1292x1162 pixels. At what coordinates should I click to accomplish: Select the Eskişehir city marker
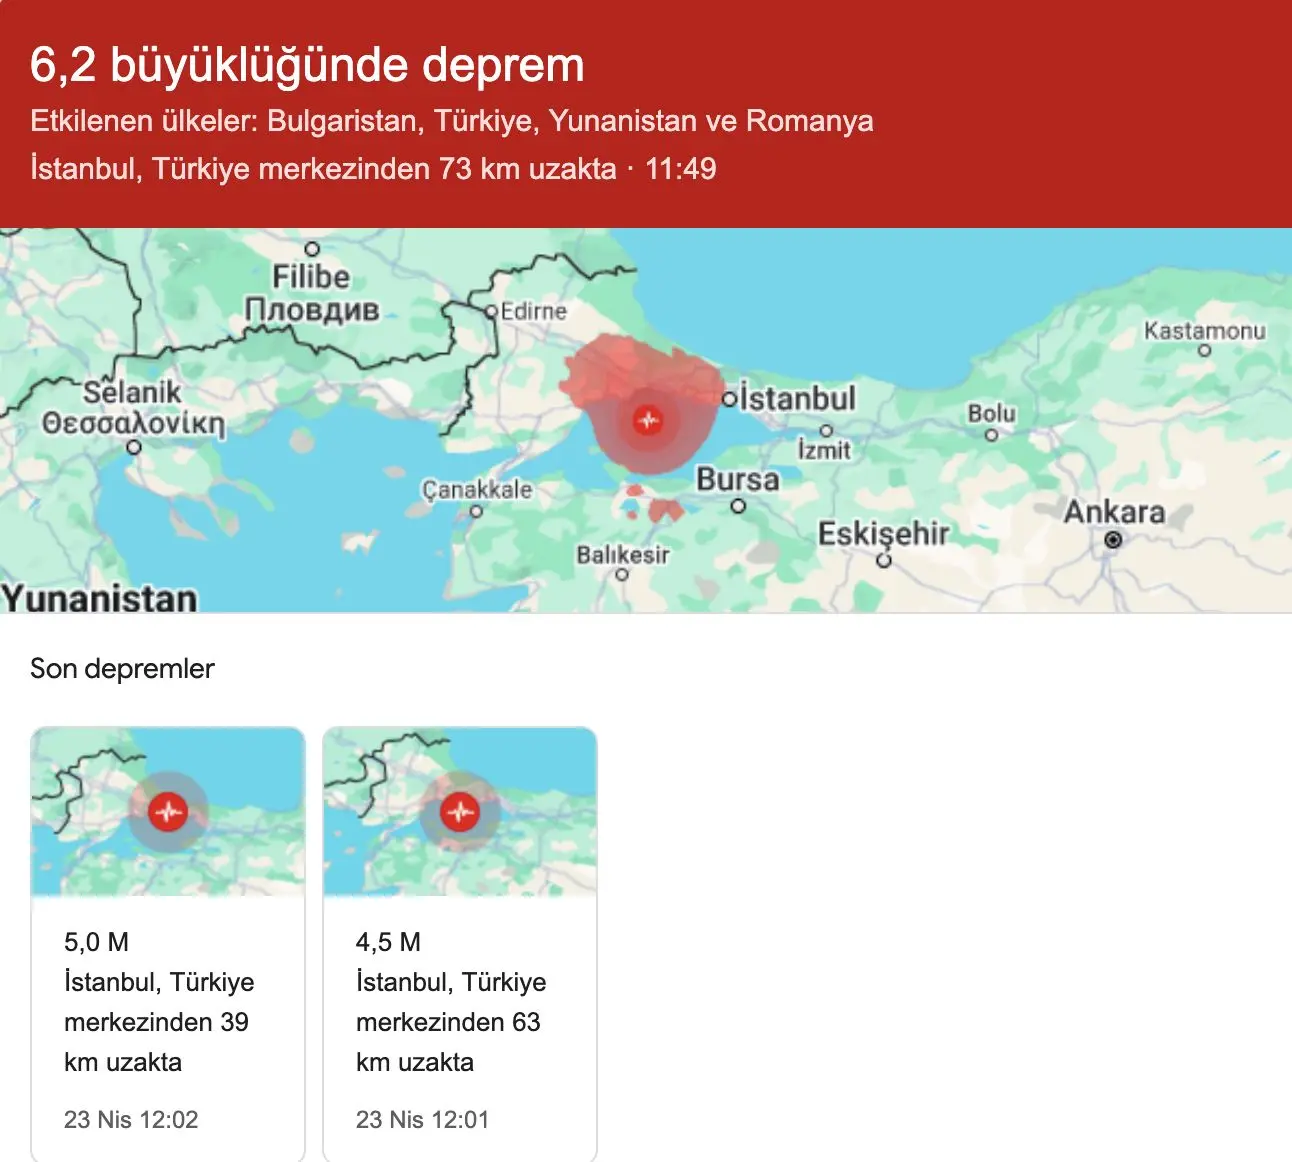coord(883,560)
